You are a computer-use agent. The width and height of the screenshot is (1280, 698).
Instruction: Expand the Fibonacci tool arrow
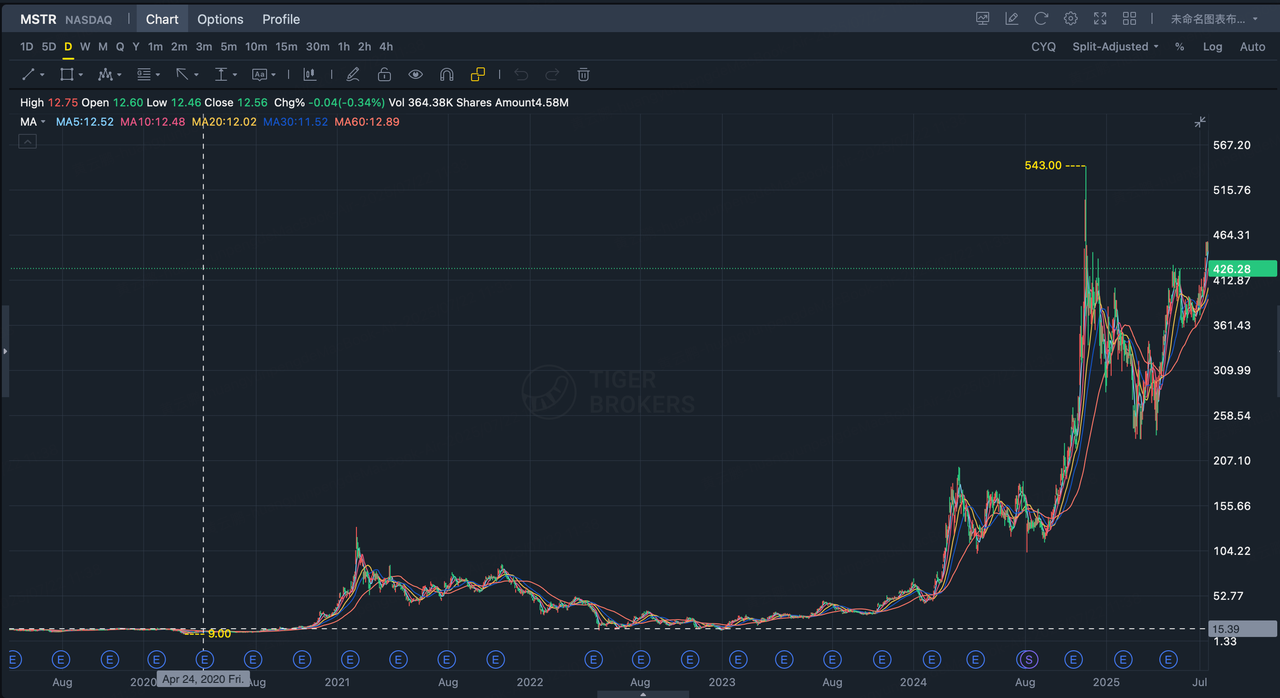(158, 75)
